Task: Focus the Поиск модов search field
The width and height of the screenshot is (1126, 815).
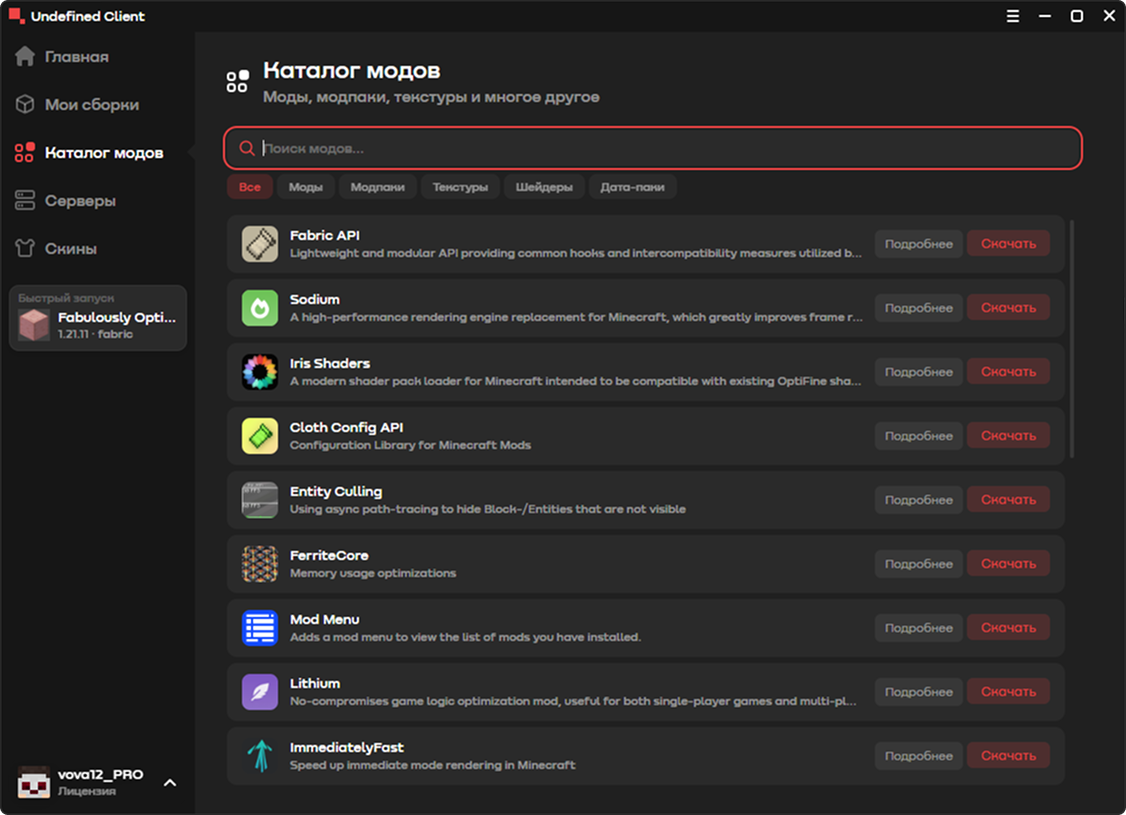Action: pos(653,148)
